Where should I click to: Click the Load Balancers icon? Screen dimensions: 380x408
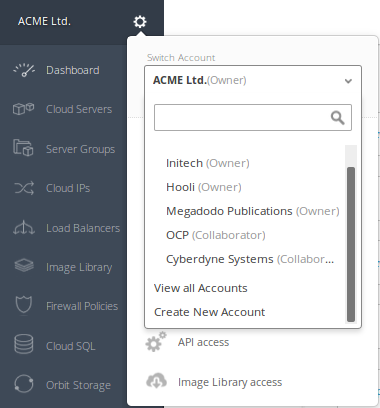(24, 227)
